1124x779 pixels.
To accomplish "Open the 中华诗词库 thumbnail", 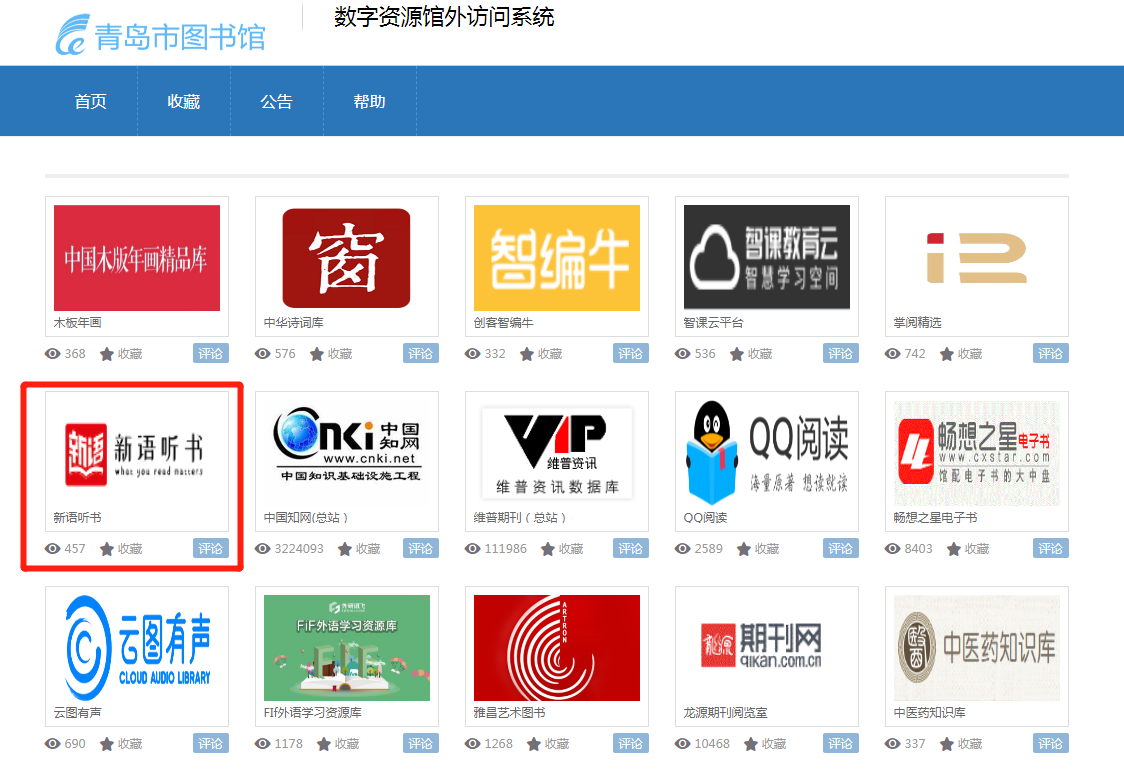I will 346,258.
